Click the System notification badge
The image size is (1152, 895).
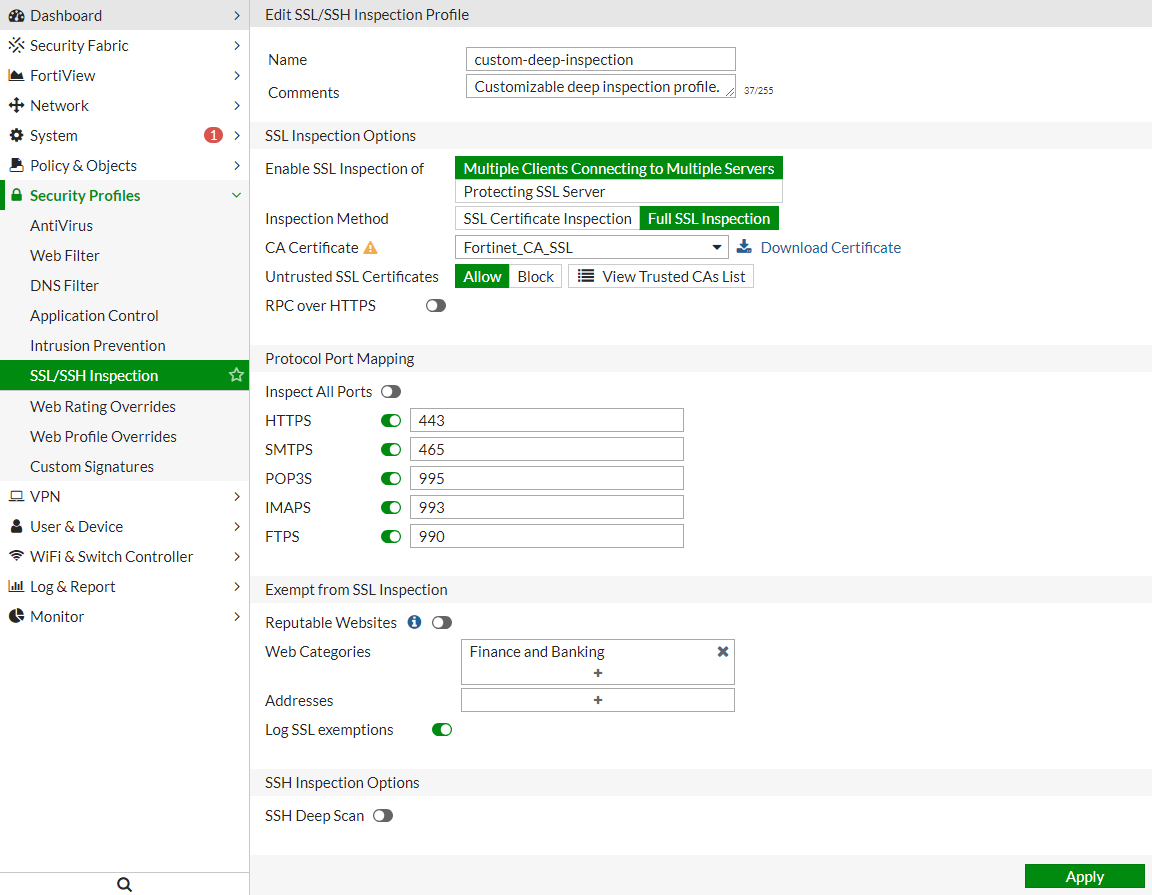pyautogui.click(x=213, y=135)
